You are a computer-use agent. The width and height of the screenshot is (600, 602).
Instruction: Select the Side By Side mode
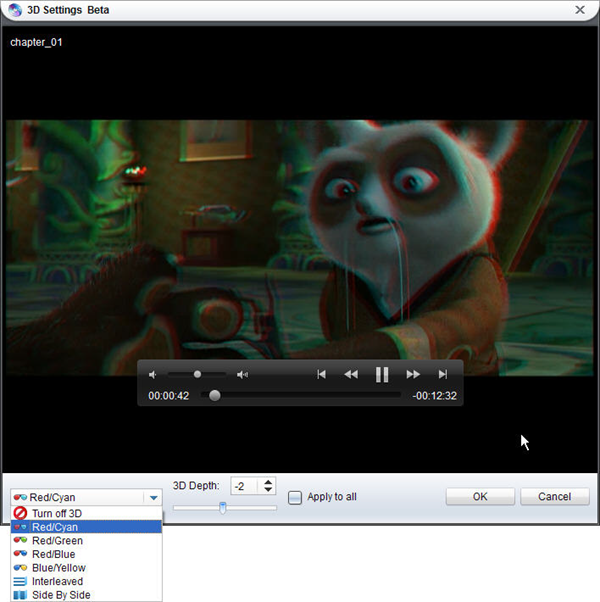coord(86,595)
